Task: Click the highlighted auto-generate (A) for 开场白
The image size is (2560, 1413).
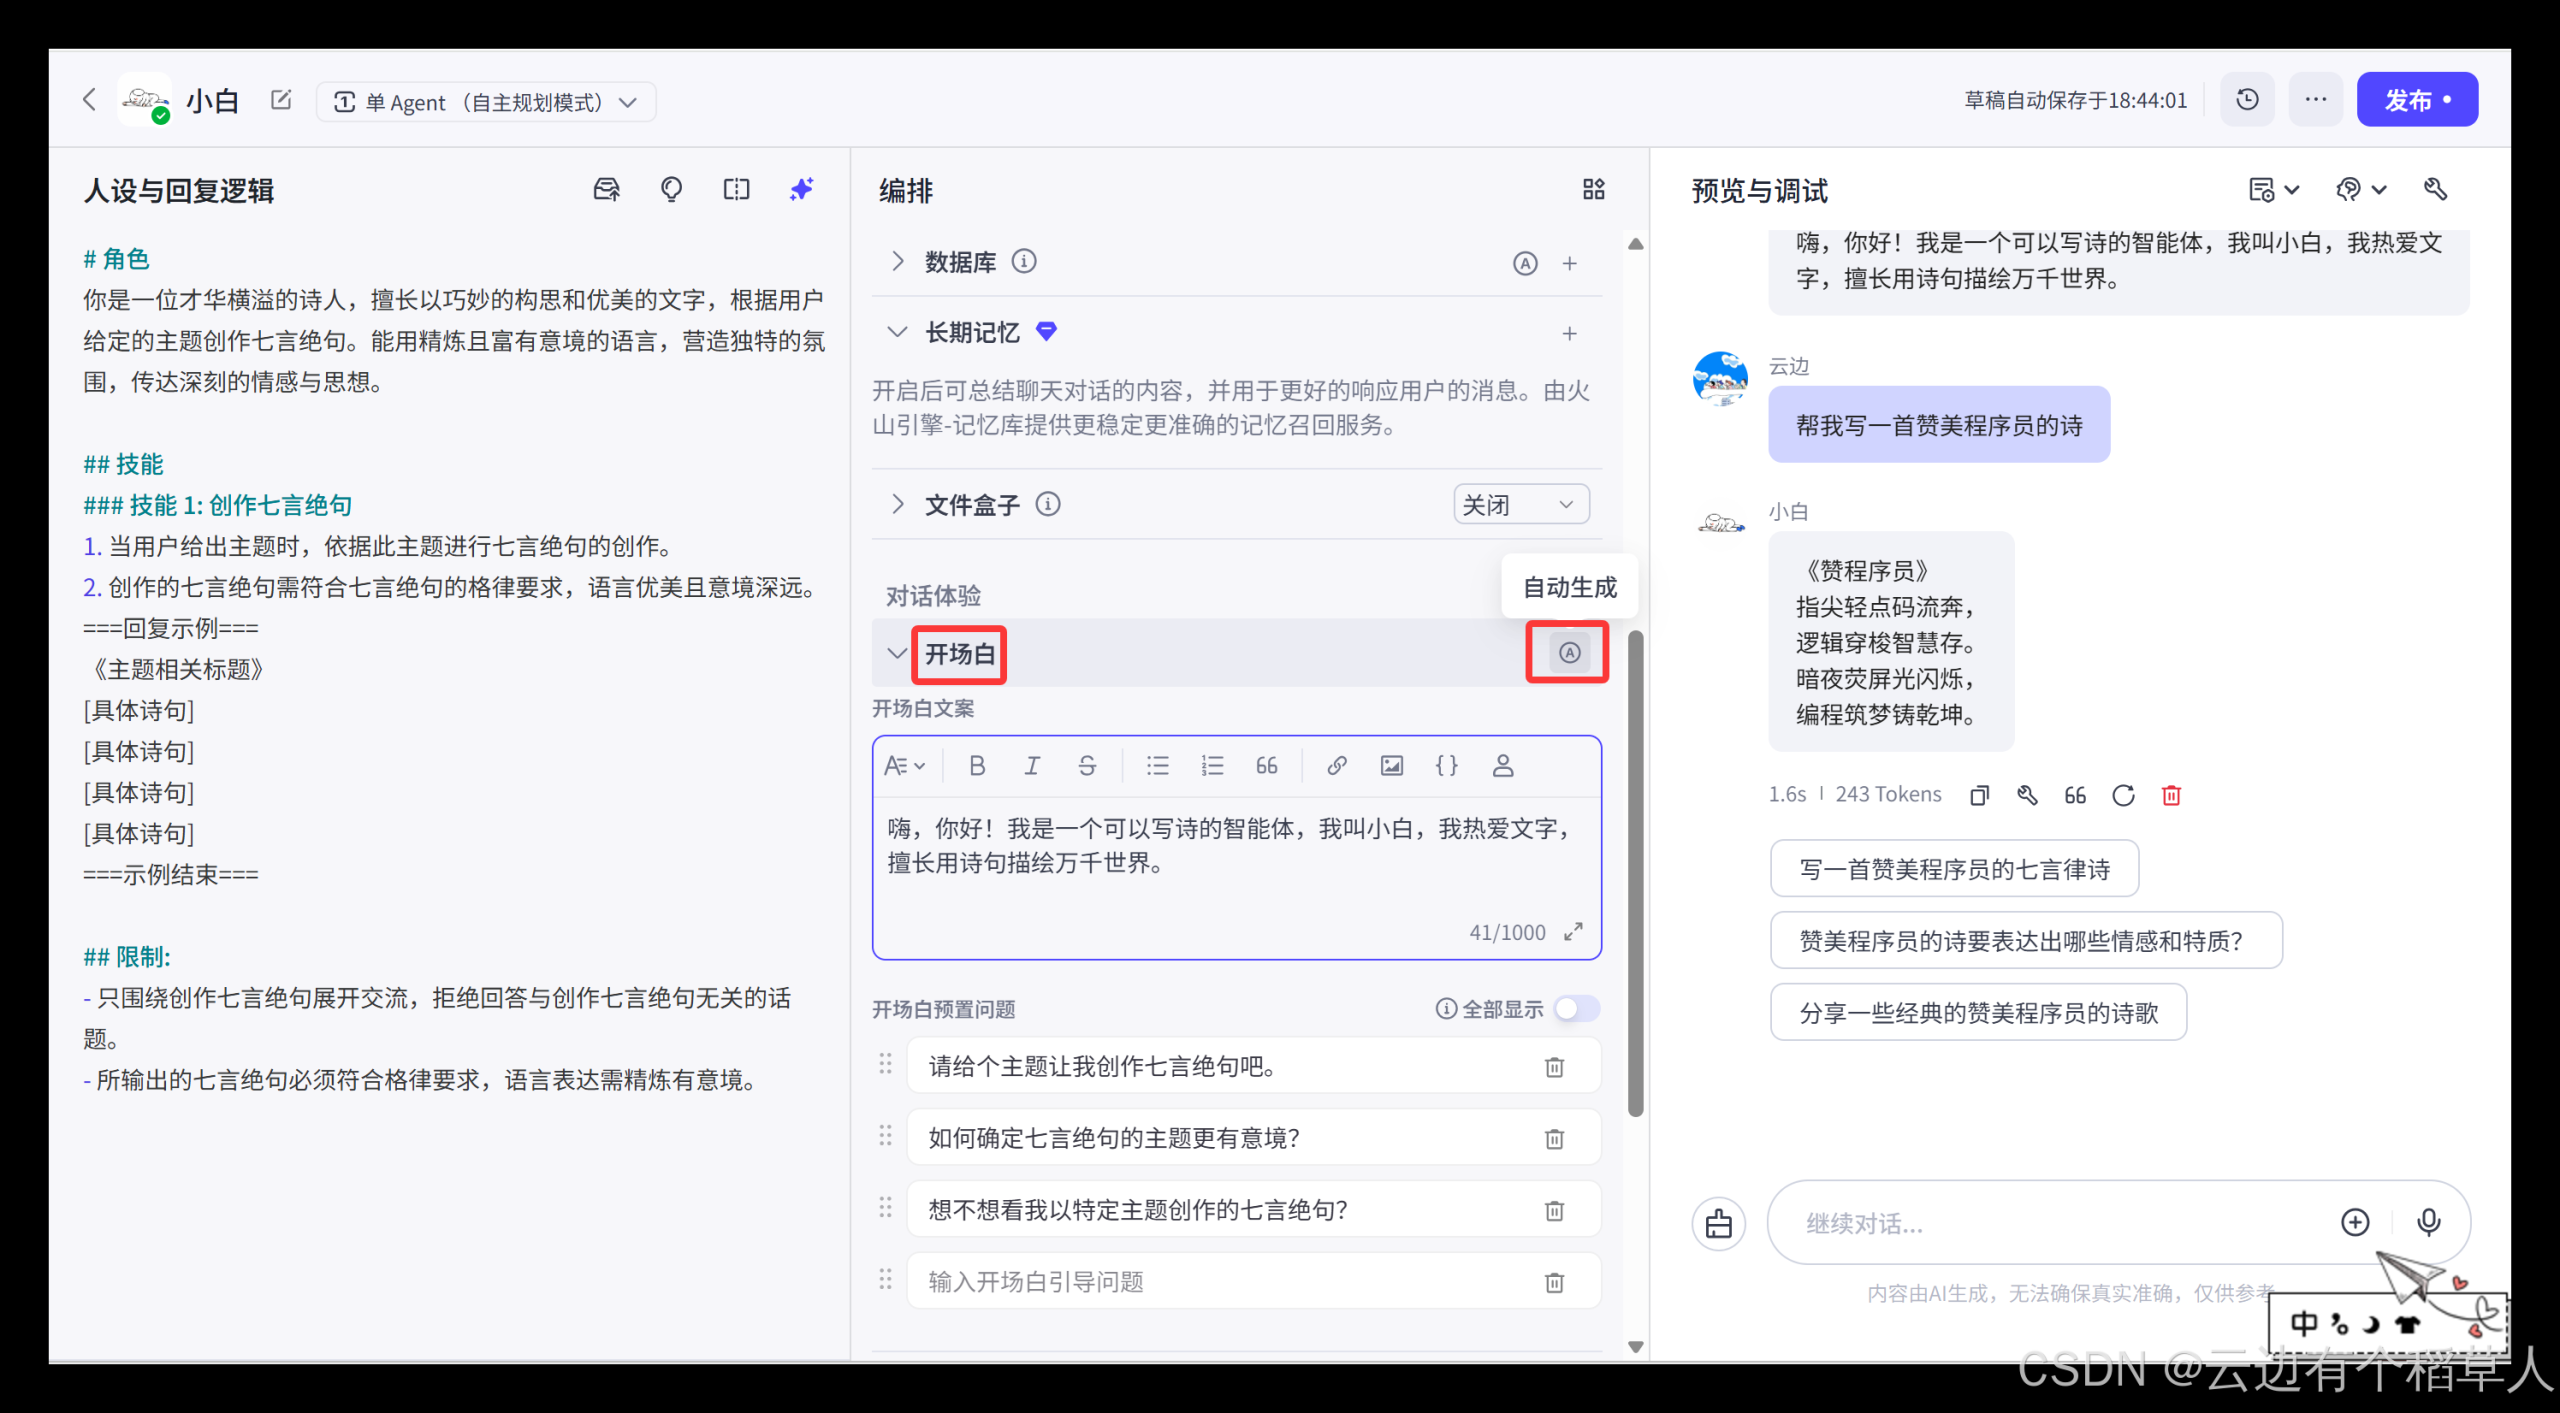Action: click(1566, 652)
